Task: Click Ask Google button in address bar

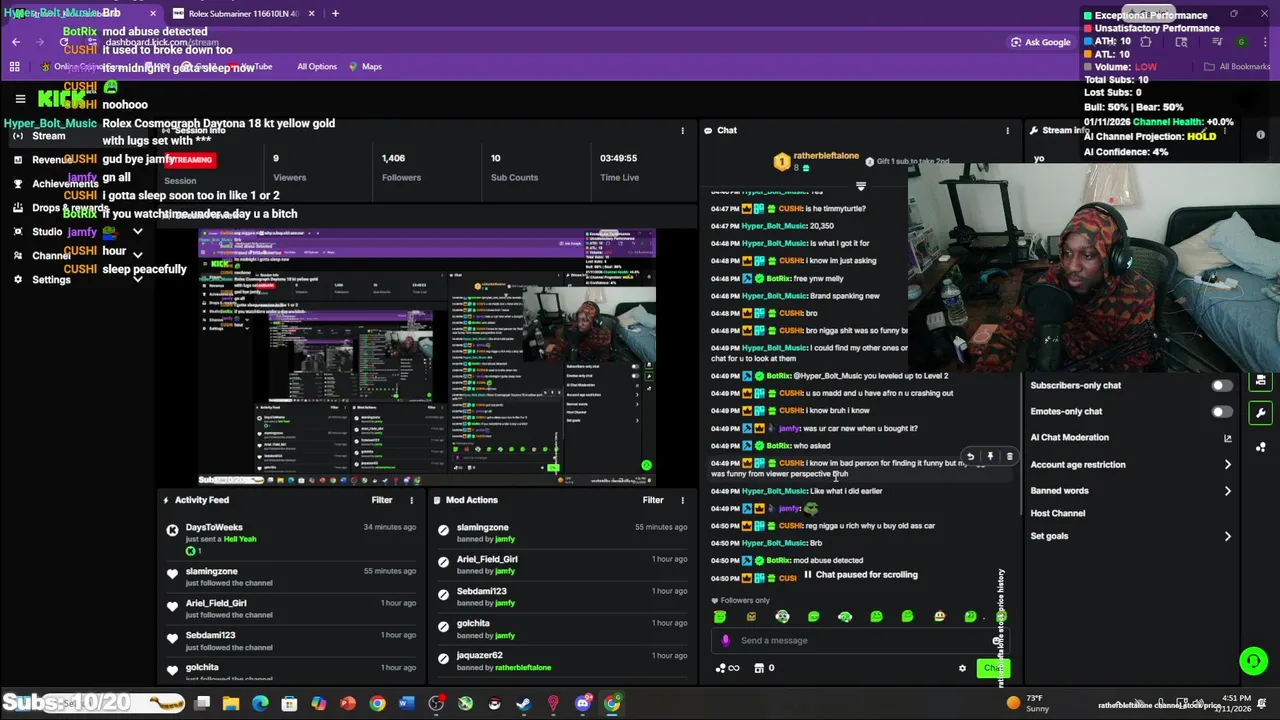Action: (x=1040, y=42)
